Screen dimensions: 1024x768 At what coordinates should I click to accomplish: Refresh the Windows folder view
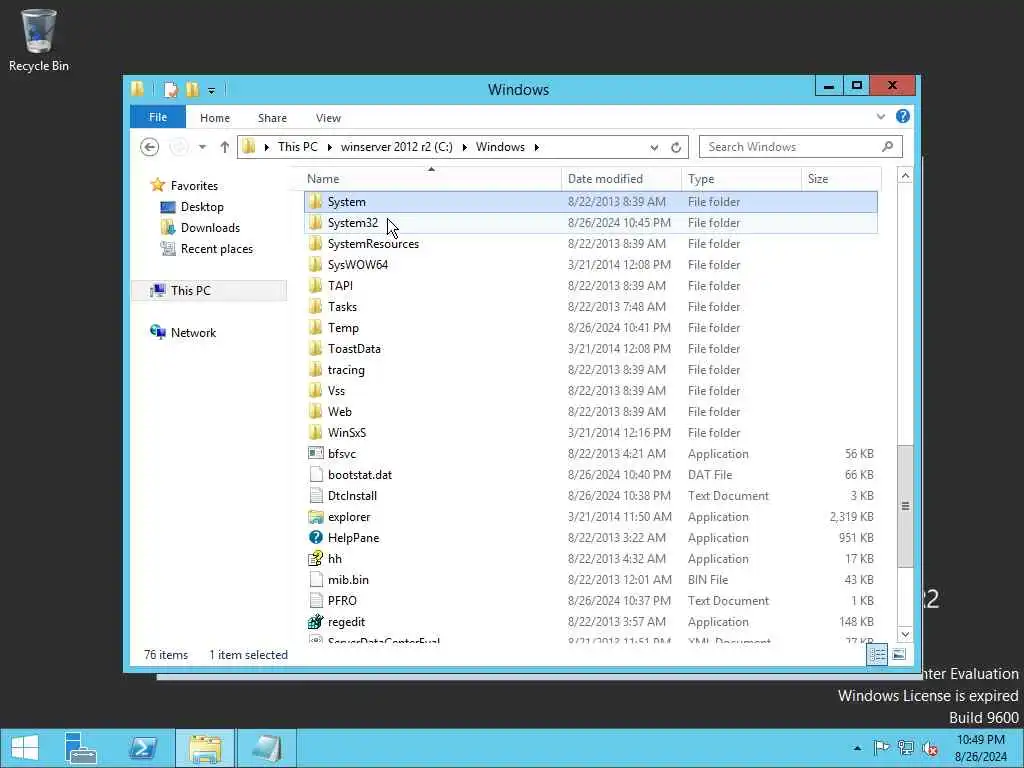(x=676, y=148)
